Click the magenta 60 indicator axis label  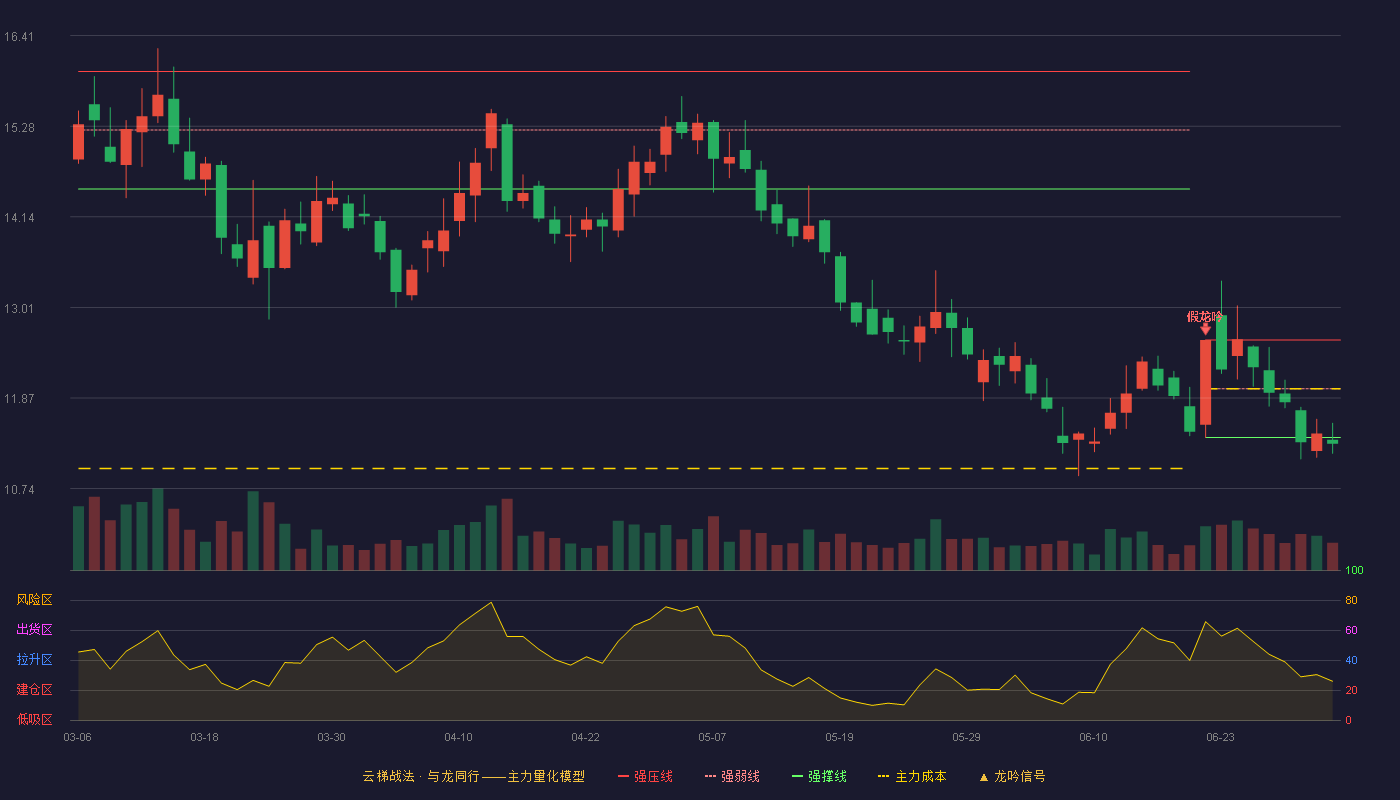(1351, 630)
